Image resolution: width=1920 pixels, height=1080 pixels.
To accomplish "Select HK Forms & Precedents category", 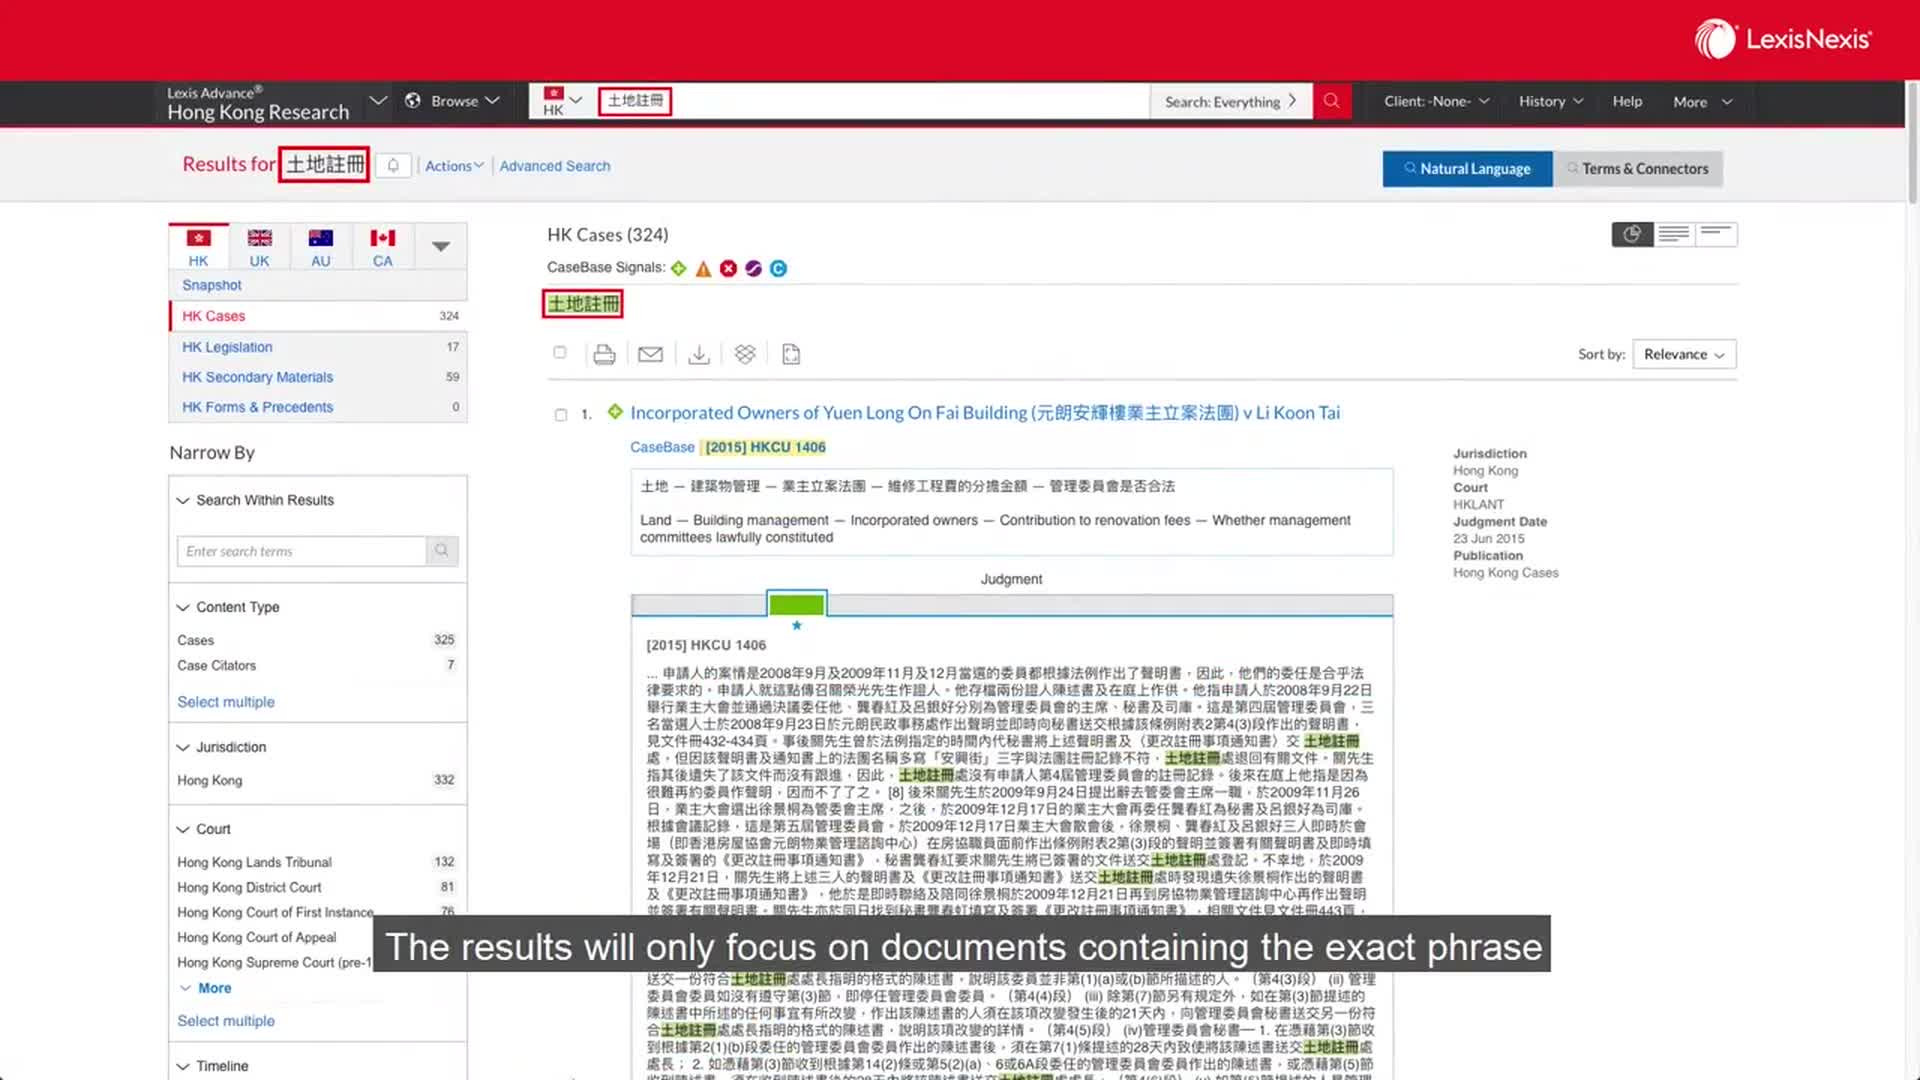I will [318, 407].
